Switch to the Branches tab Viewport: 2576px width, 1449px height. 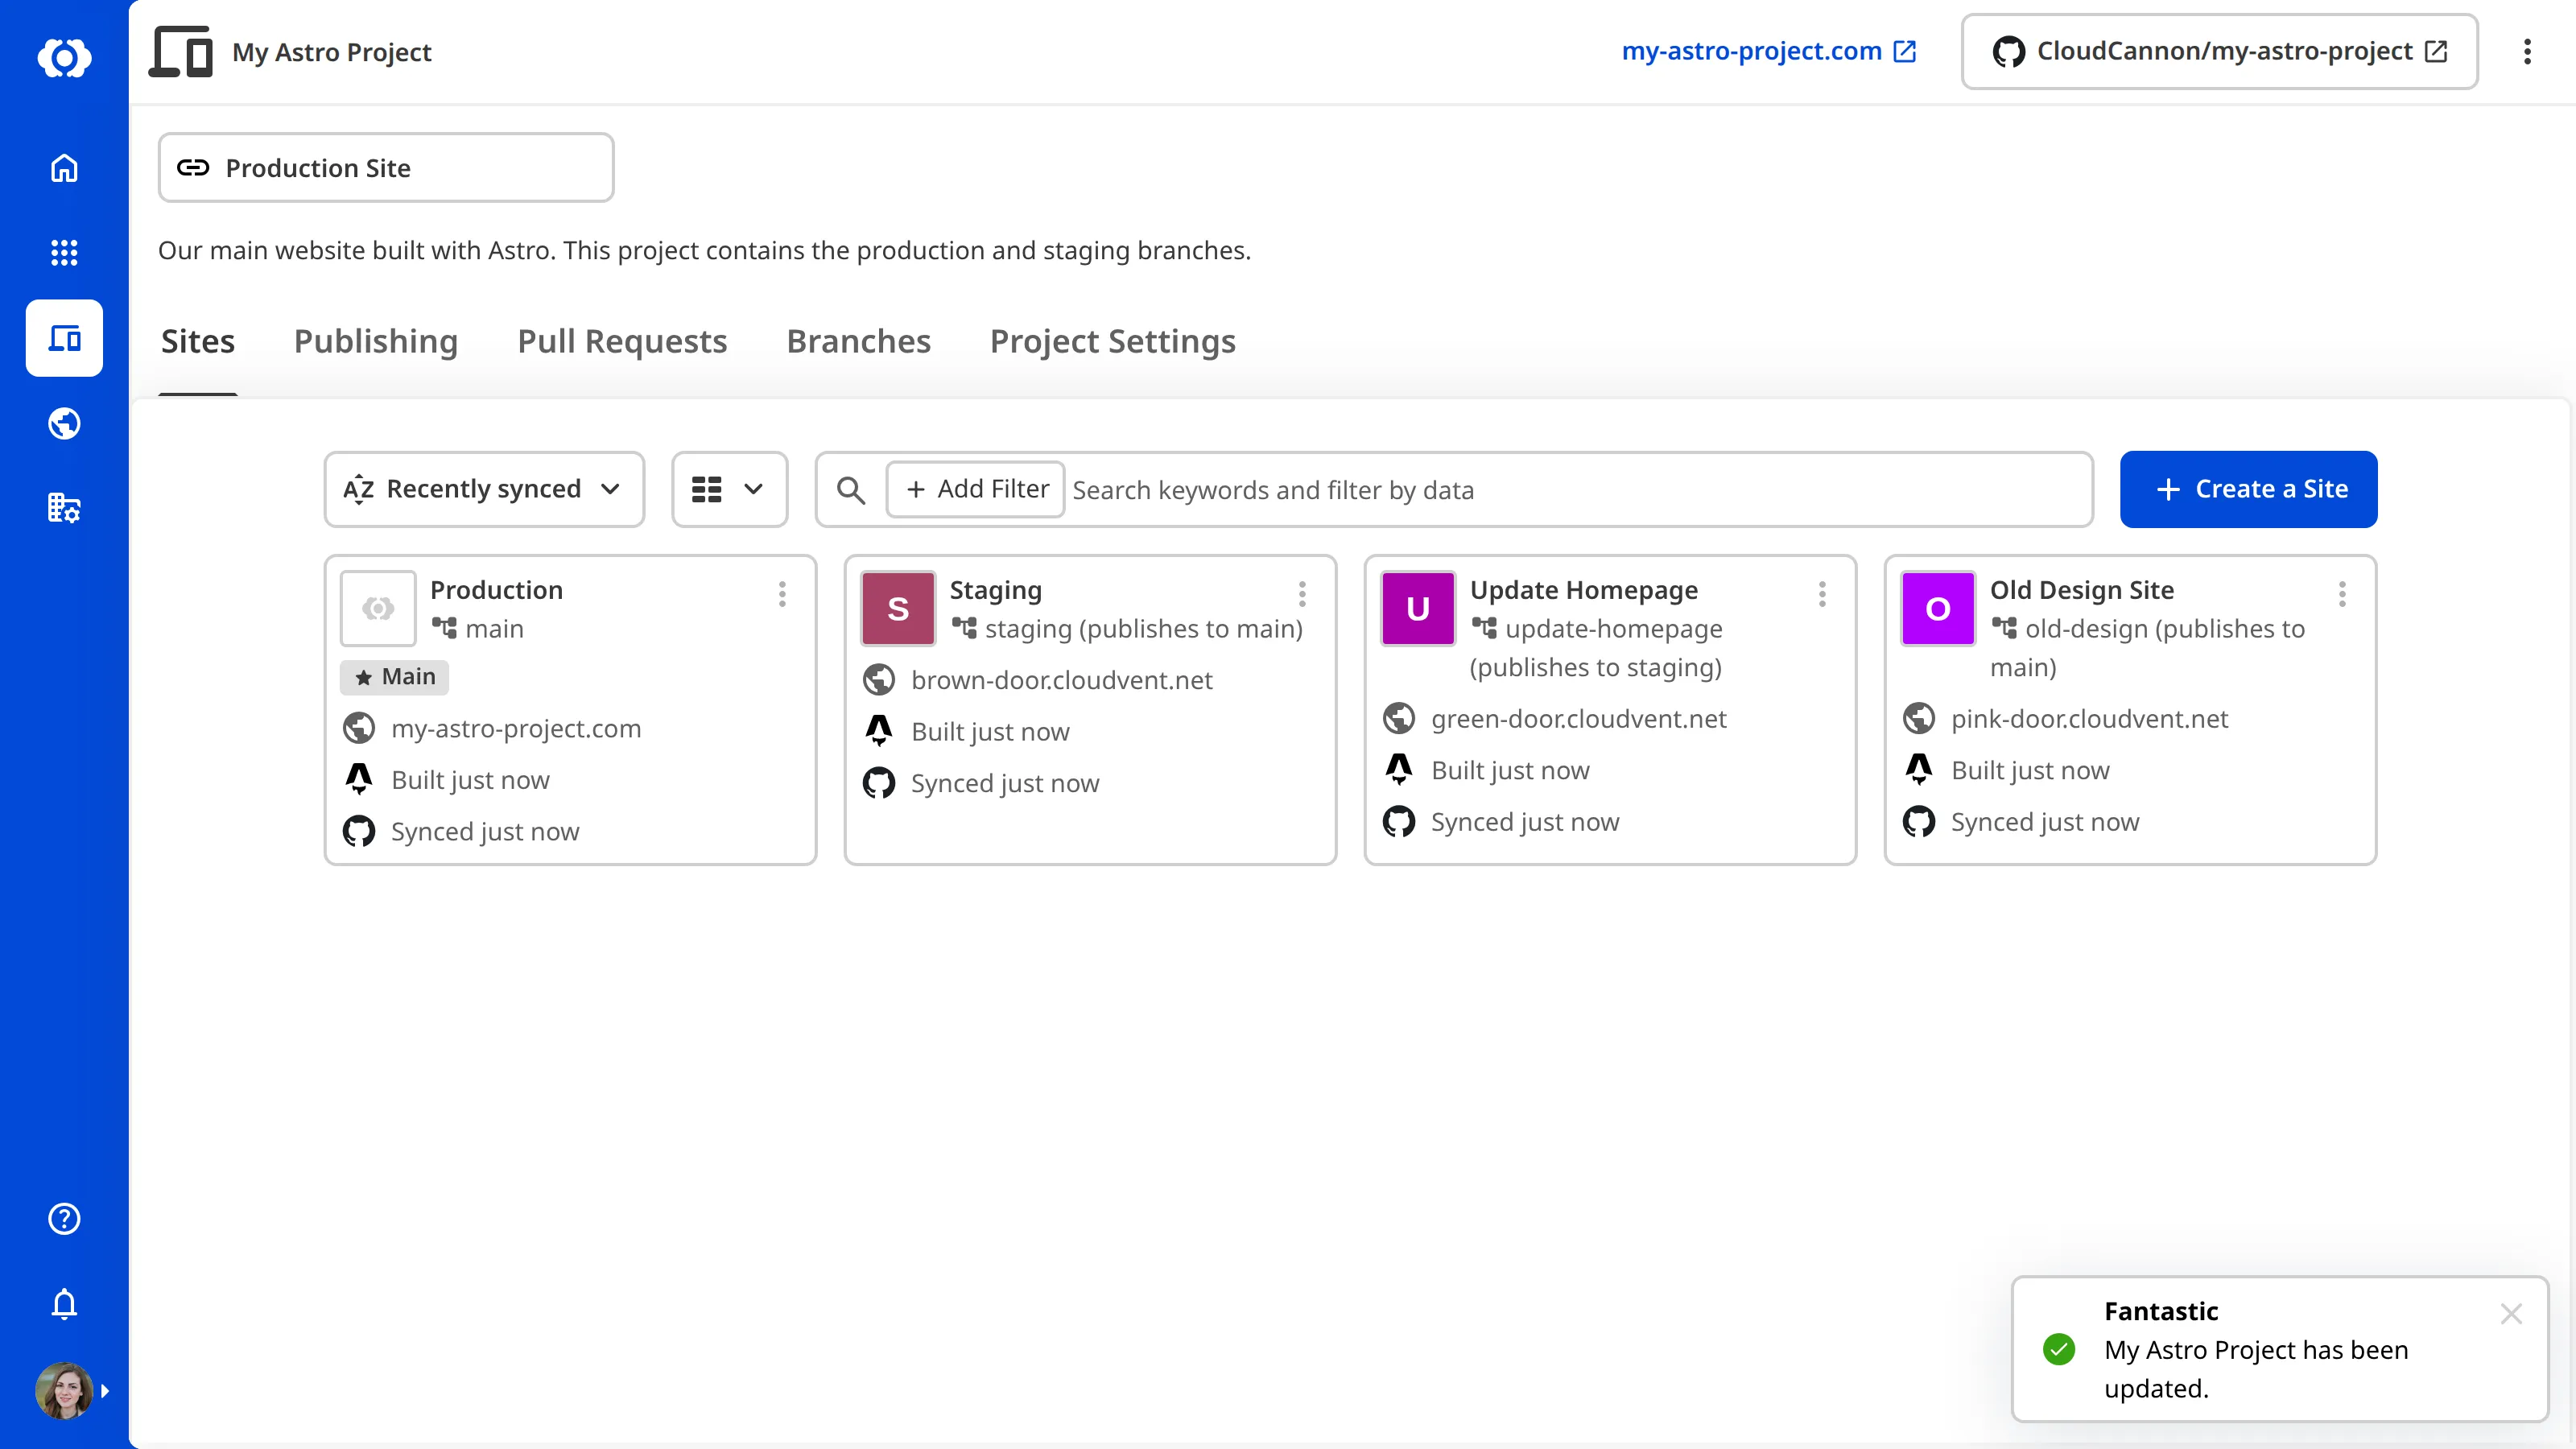tap(859, 342)
